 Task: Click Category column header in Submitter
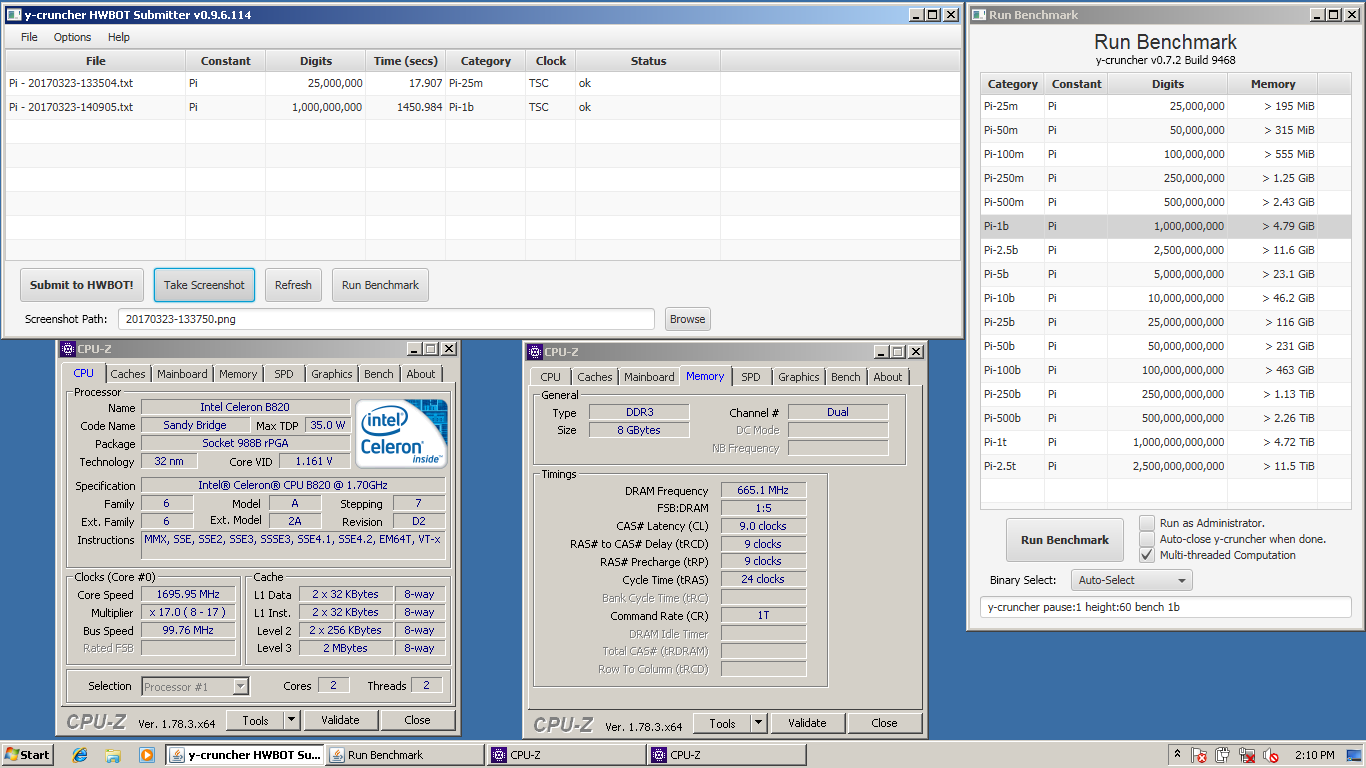click(x=486, y=61)
